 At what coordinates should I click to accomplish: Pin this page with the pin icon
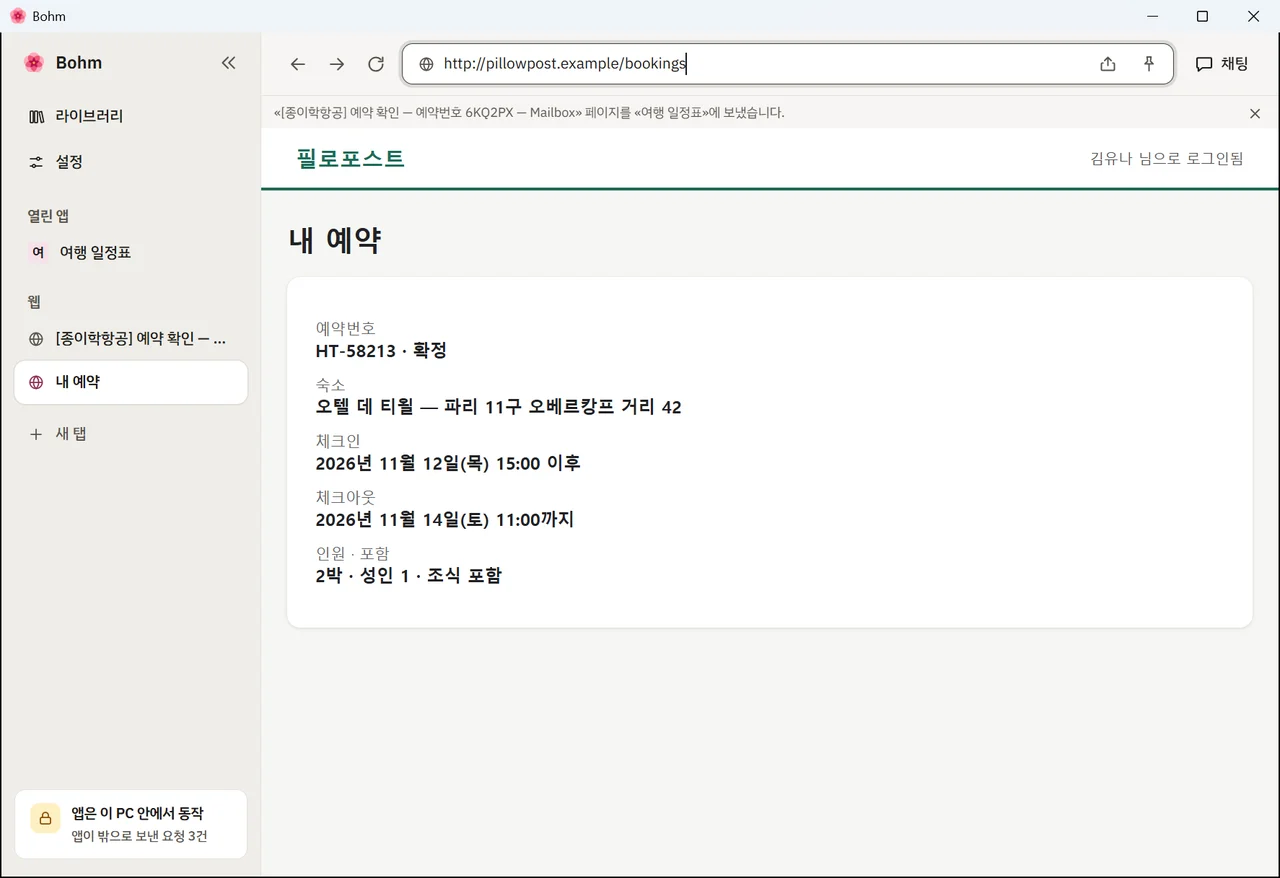coord(1149,64)
